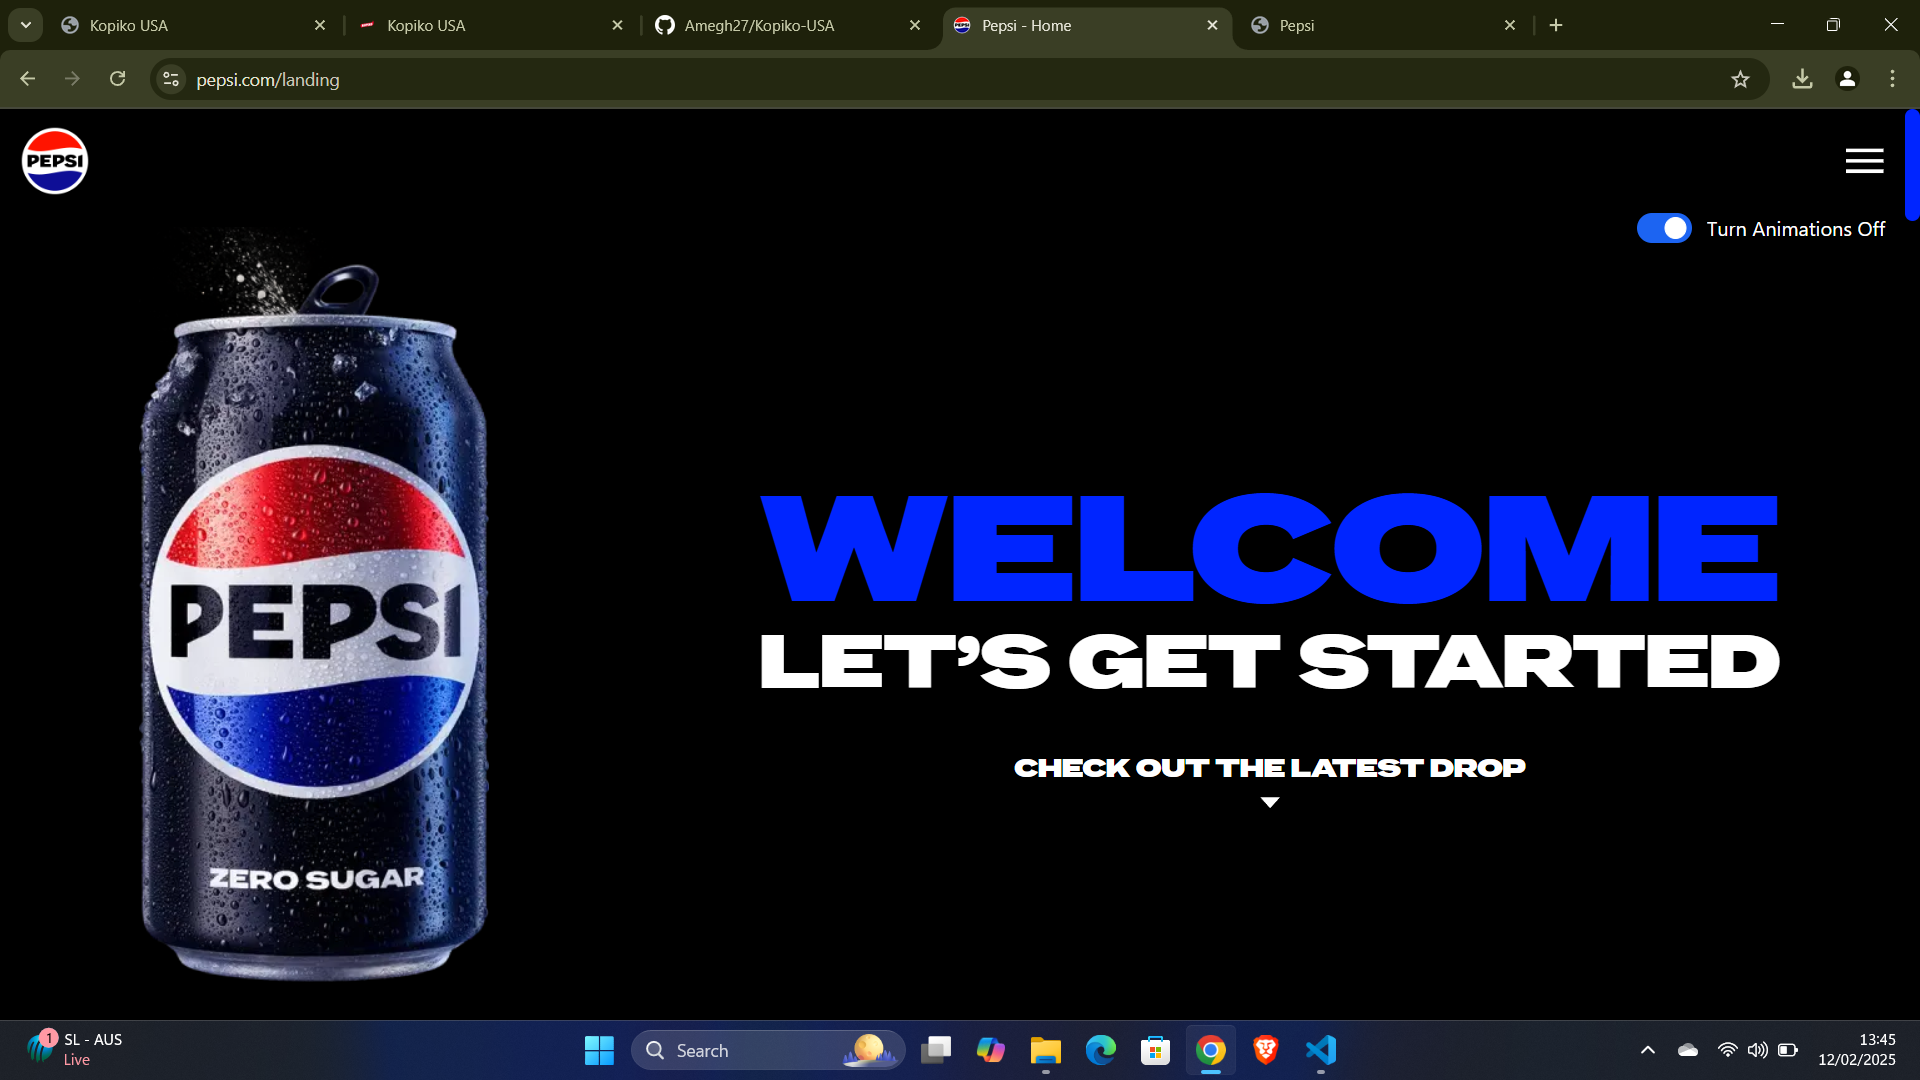The height and width of the screenshot is (1080, 1920).
Task: Reload the Pepsi landing page
Action: point(118,79)
